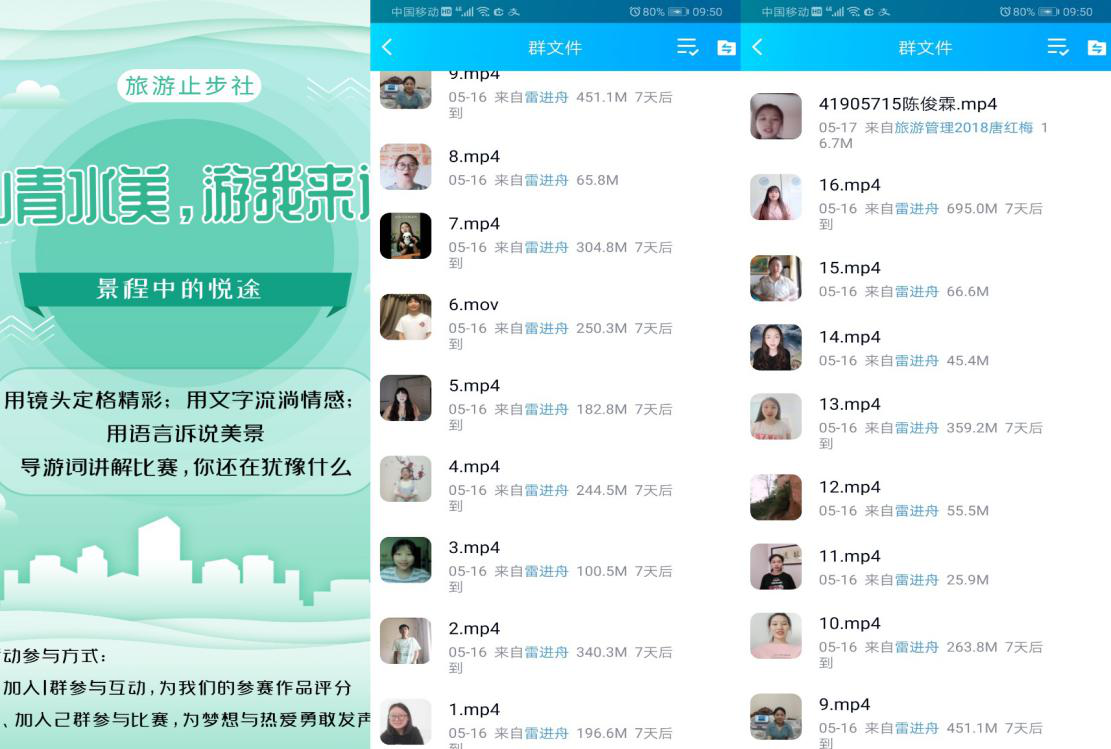This screenshot has width=1111, height=749.
Task: Open uploader link 旅游管理2018唐红梅
Action: pyautogui.click(x=964, y=128)
